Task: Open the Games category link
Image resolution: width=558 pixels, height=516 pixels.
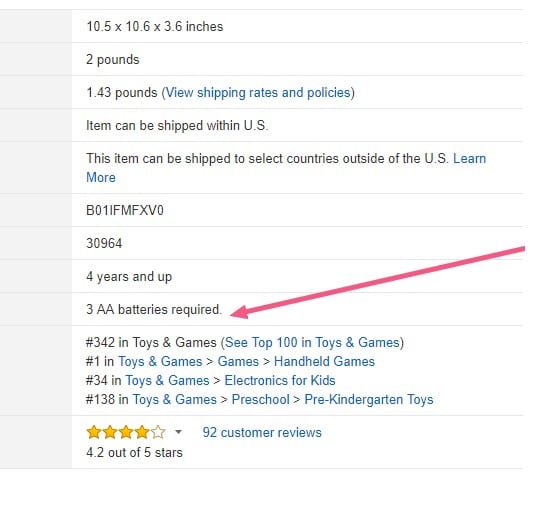Action: (238, 362)
